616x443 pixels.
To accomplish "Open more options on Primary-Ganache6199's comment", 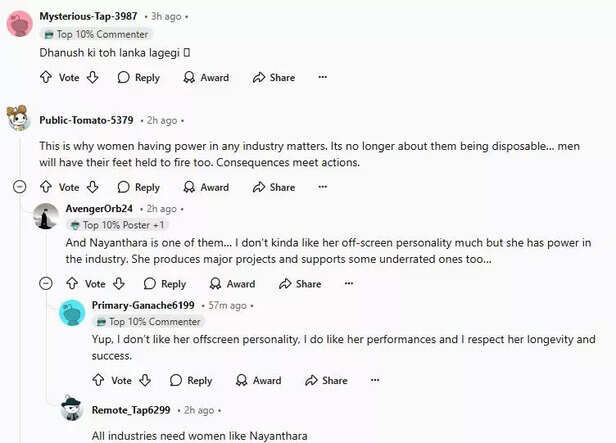I will click(375, 380).
